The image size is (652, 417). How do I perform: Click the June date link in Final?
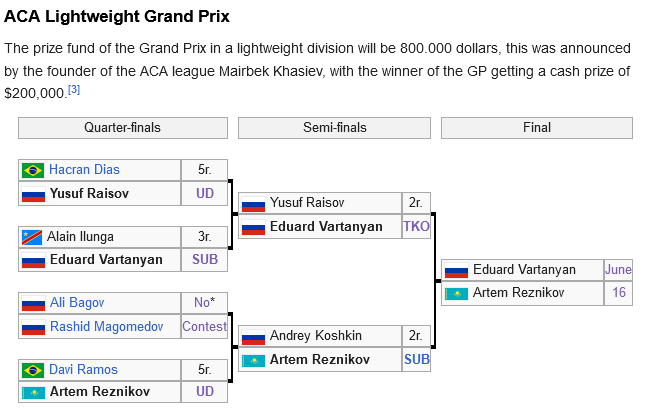618,269
